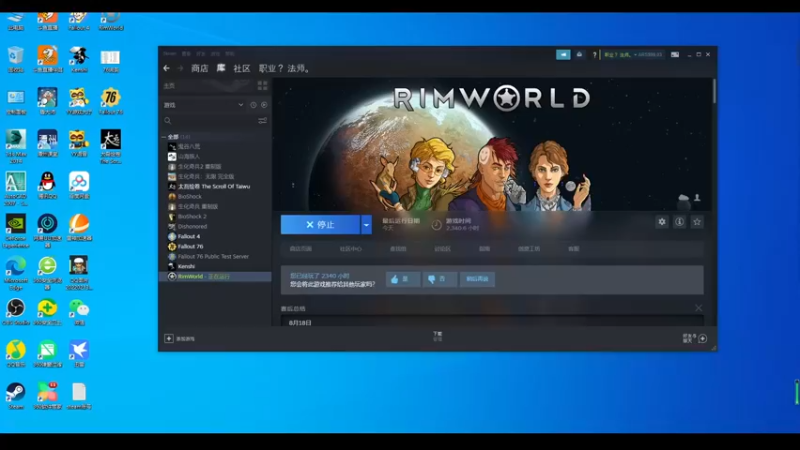Open the Steam desktop shortcut
The width and height of the screenshot is (800, 450).
click(x=16, y=396)
